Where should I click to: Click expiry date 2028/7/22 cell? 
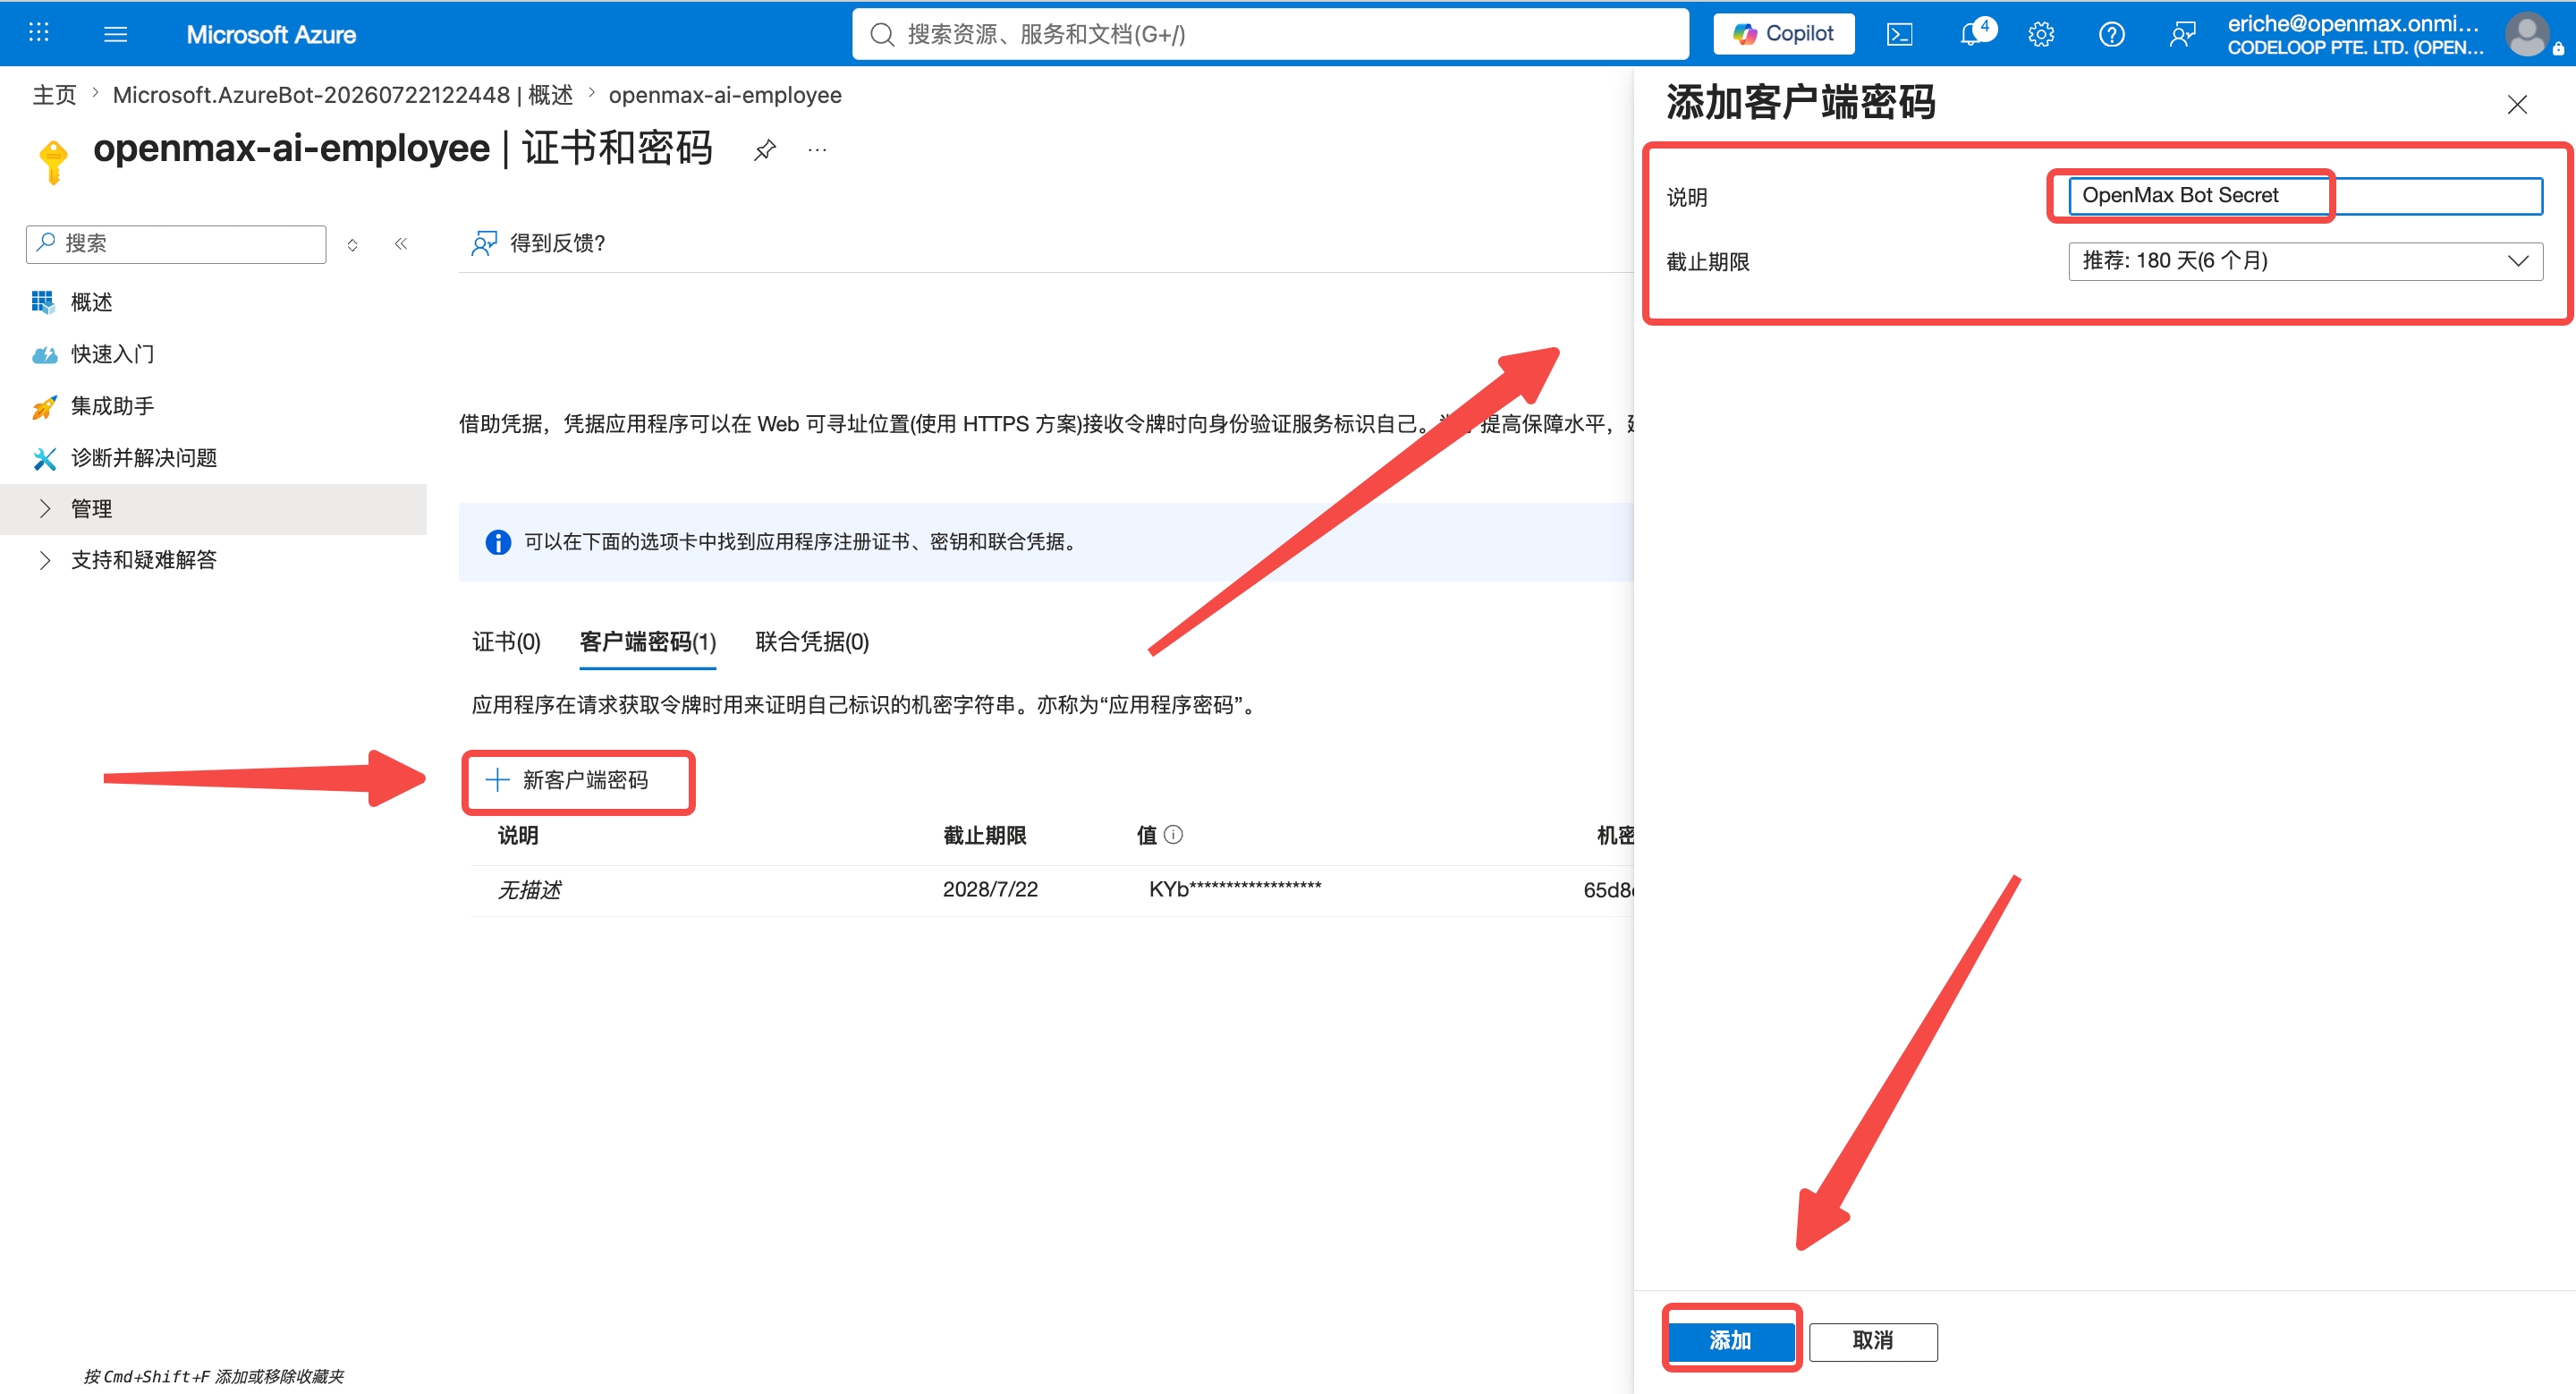[990, 889]
